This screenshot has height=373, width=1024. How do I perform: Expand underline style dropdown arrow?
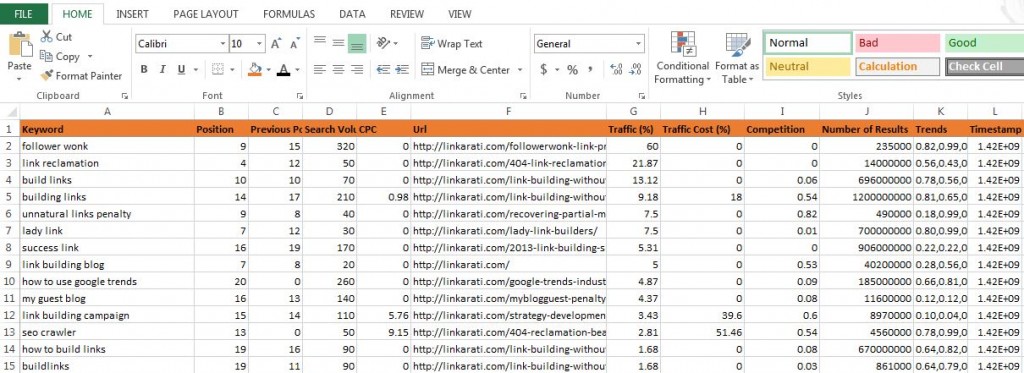197,69
